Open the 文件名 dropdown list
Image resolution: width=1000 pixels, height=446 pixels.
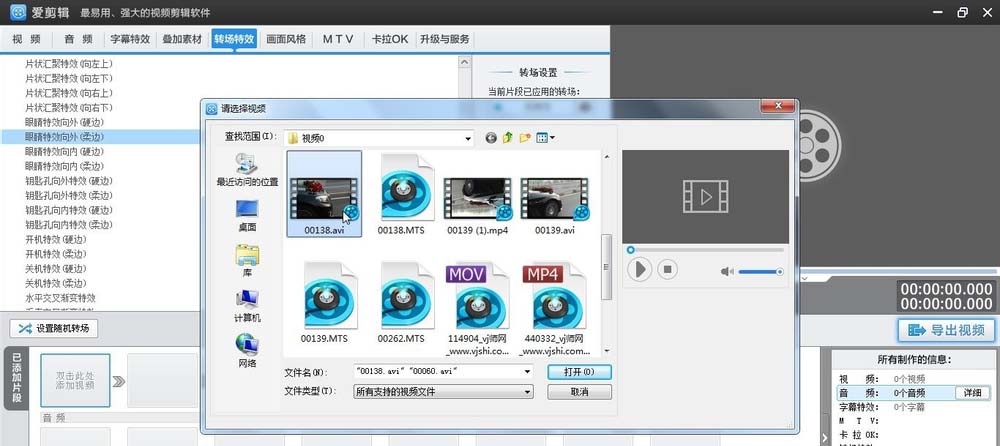[526, 371]
